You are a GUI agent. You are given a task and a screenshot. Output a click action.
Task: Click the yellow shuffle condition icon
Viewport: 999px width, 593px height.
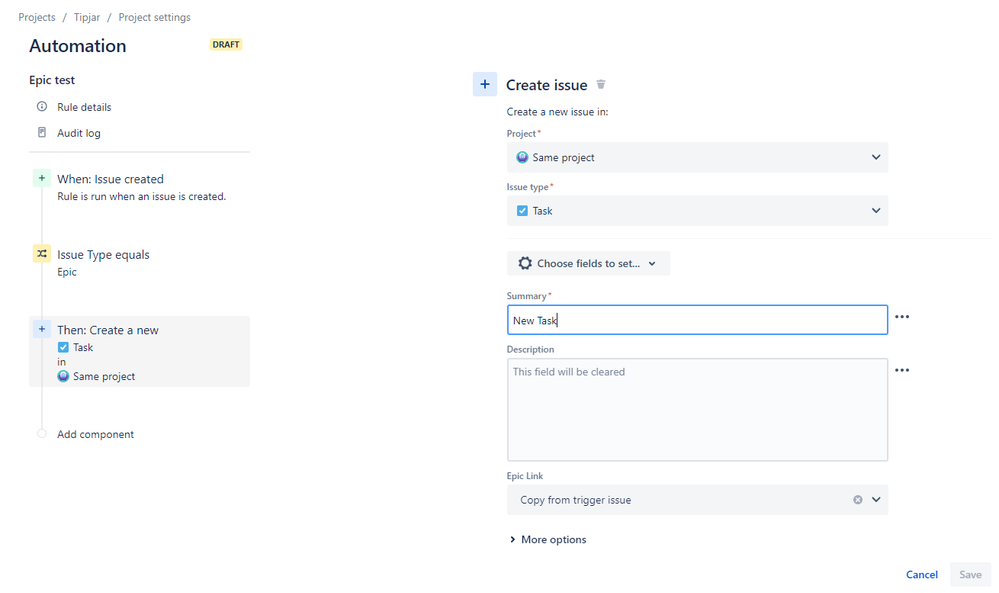click(41, 254)
